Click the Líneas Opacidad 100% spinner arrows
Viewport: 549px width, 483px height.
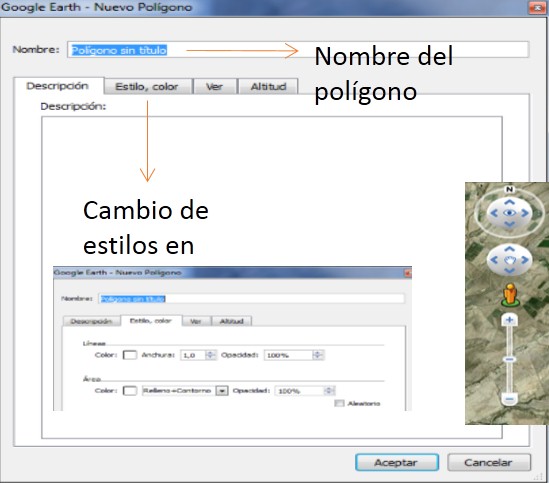[x=318, y=355]
